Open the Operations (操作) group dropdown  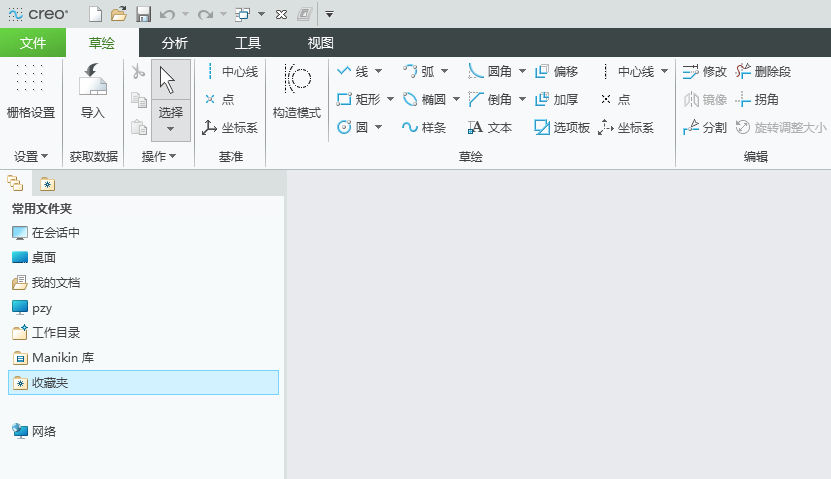pos(159,156)
